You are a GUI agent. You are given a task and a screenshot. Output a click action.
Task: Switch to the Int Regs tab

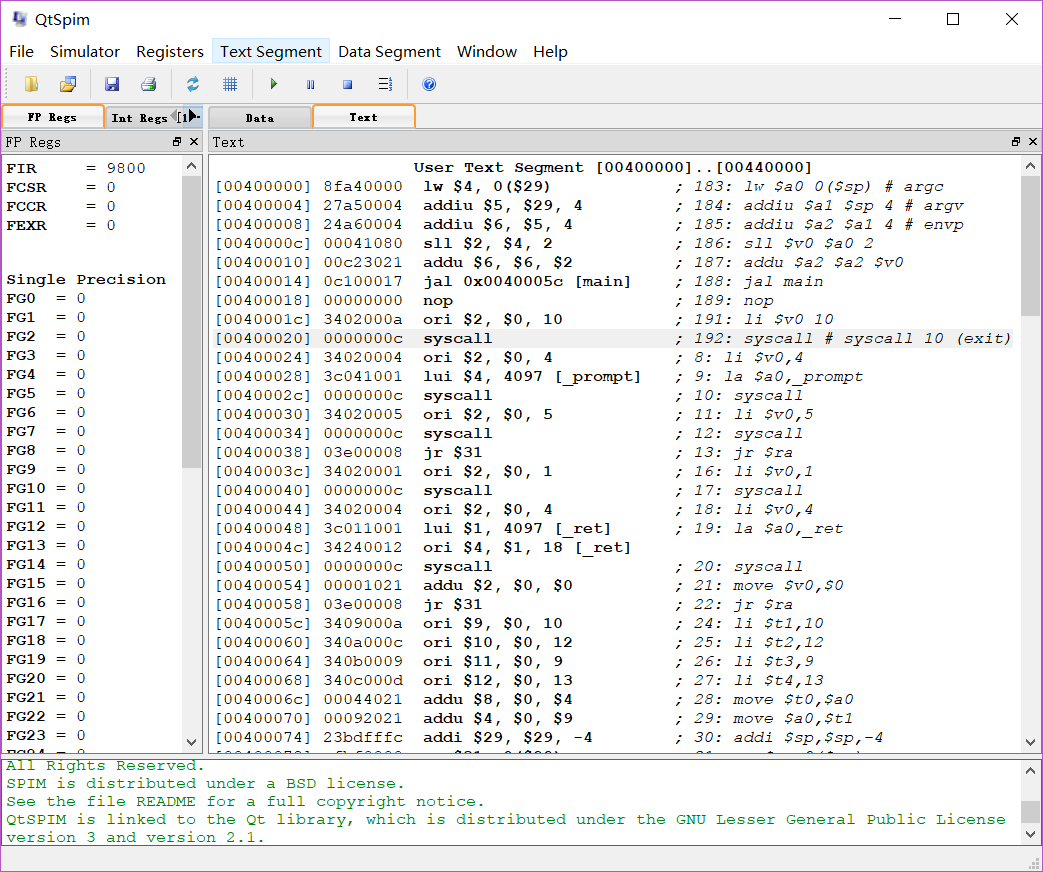click(139, 118)
